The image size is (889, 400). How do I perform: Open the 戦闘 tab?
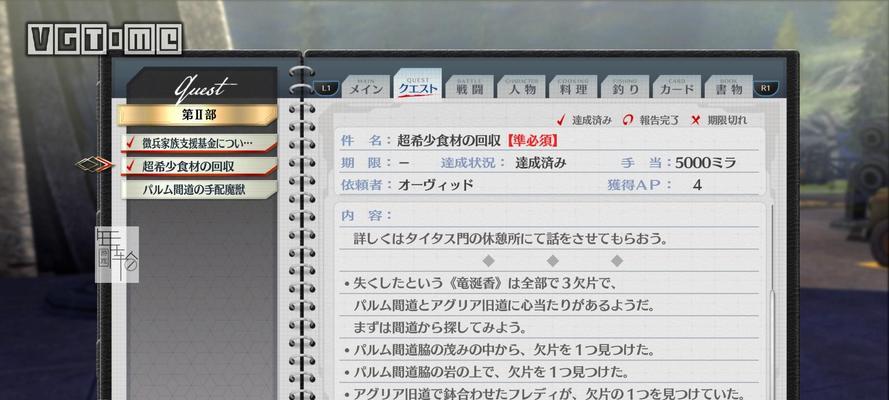pos(469,86)
